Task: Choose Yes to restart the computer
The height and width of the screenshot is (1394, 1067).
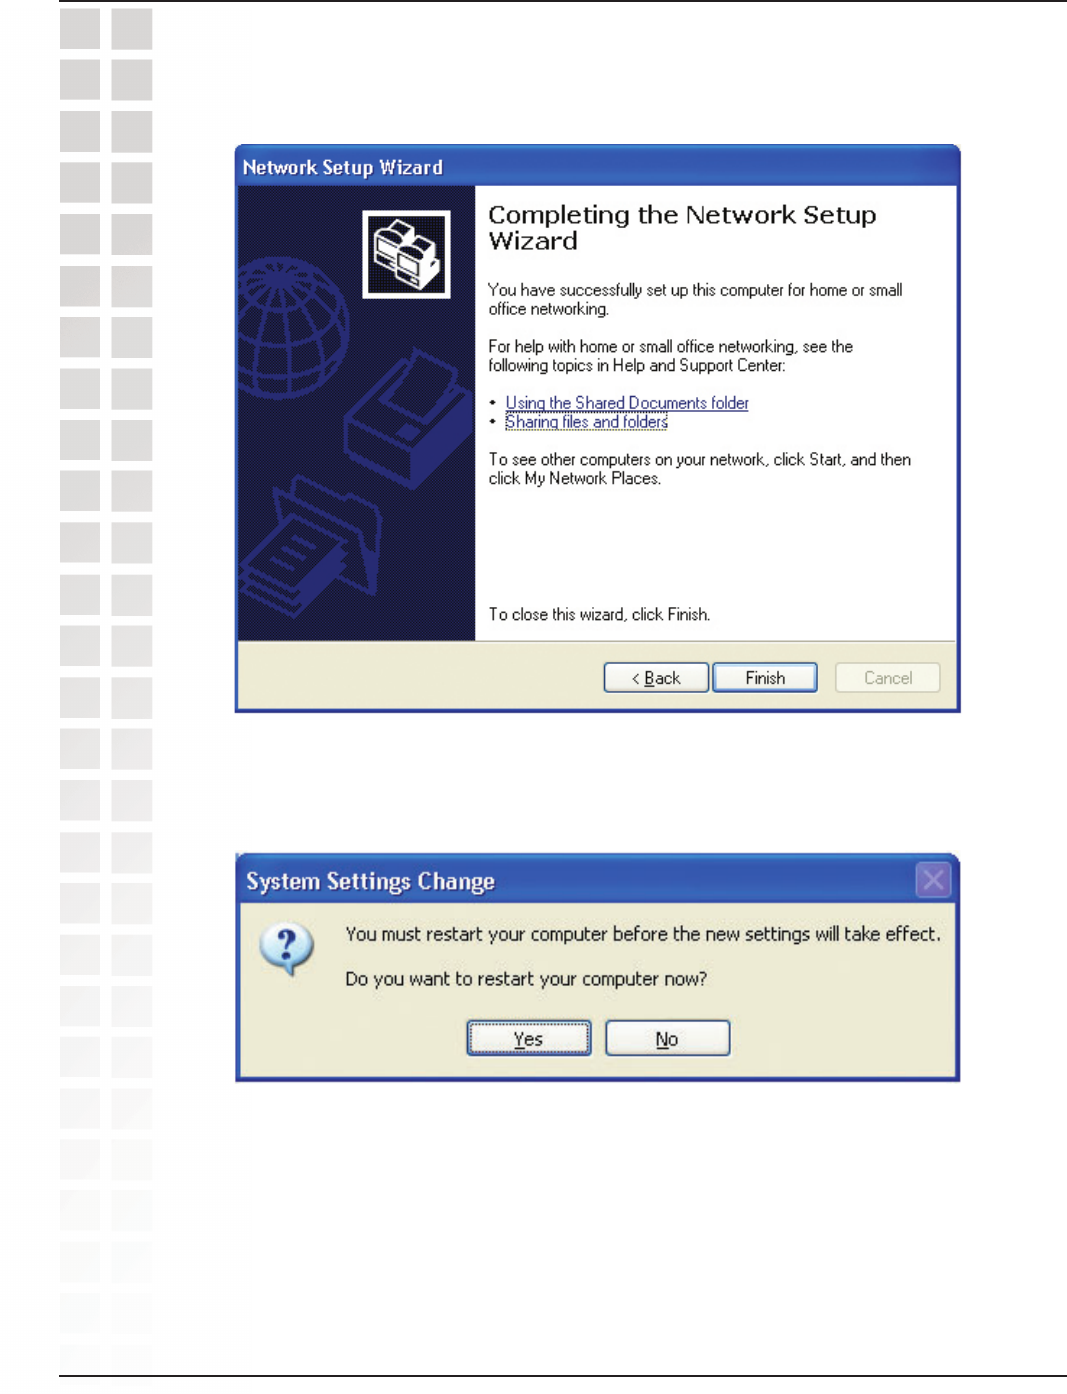Action: coord(529,1038)
